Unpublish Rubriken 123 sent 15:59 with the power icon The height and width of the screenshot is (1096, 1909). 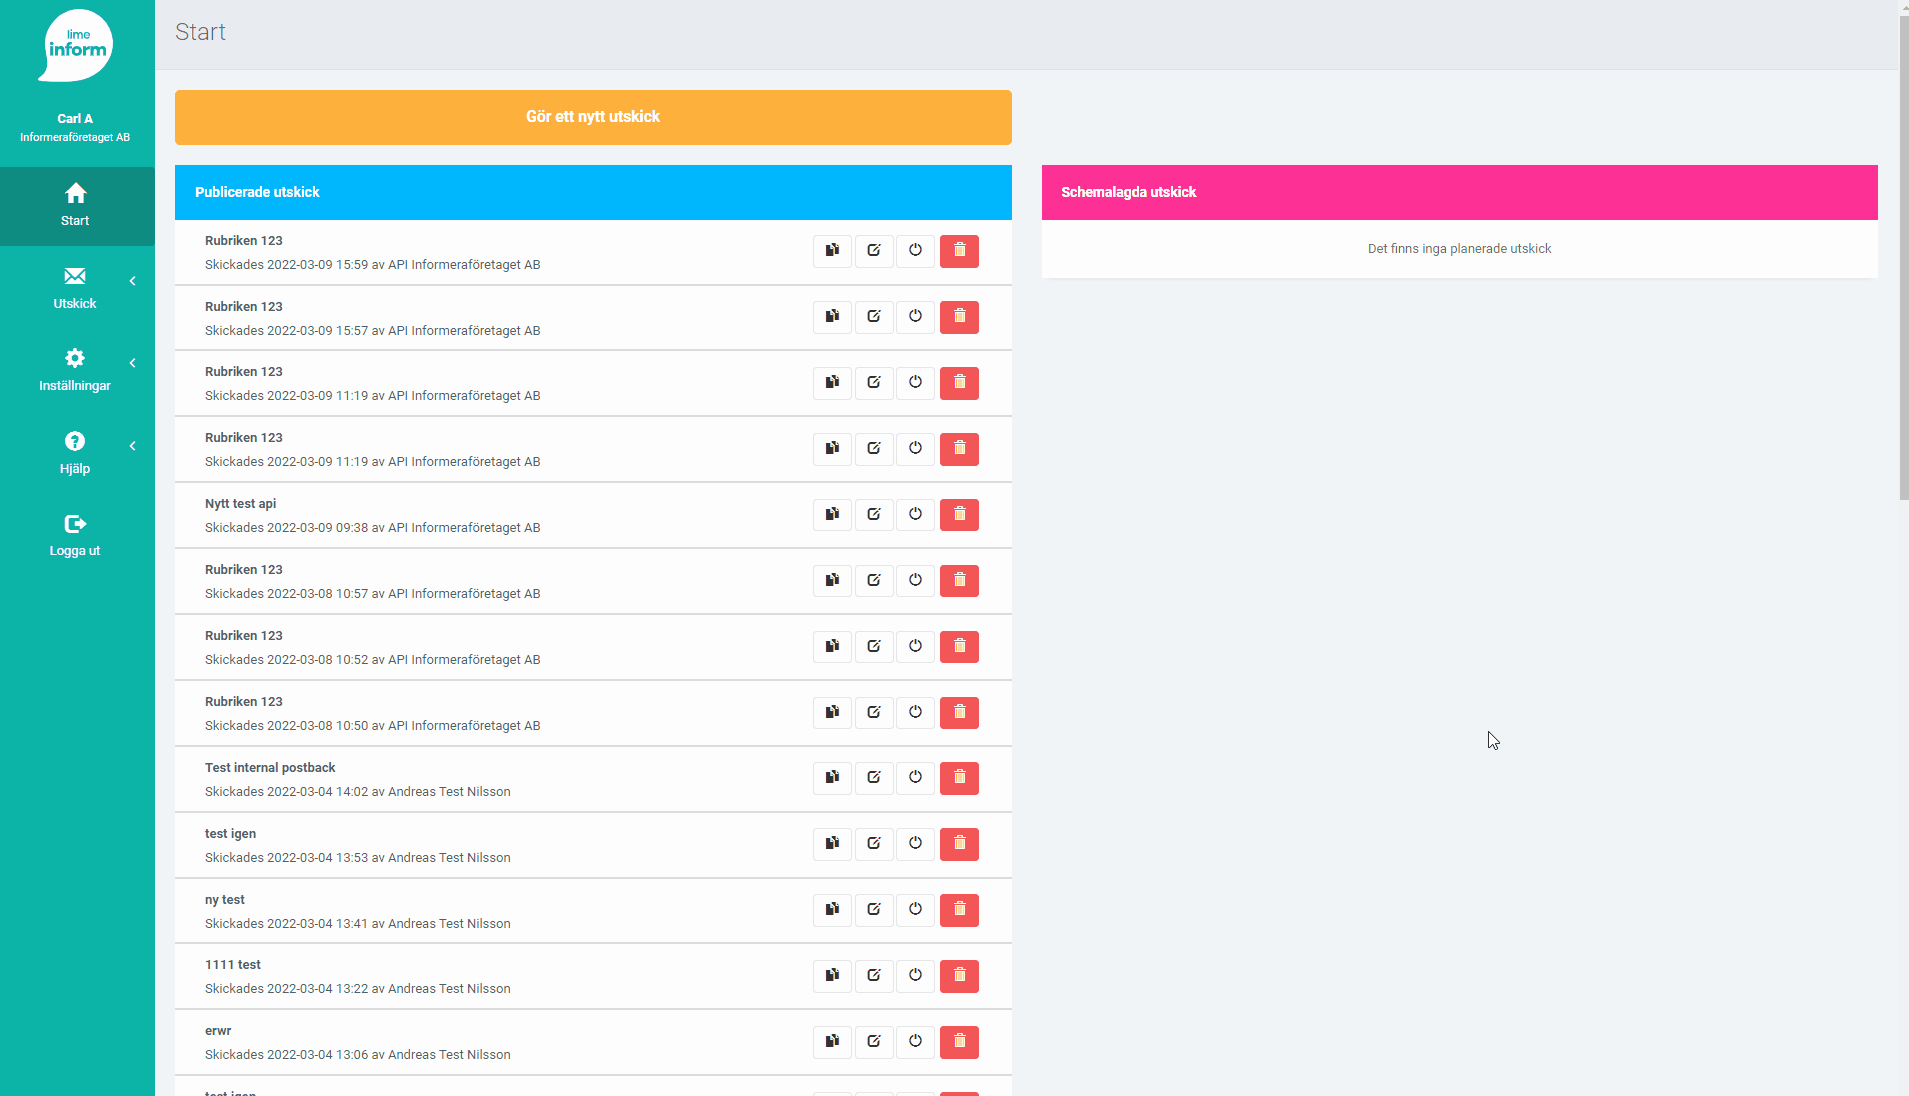915,251
